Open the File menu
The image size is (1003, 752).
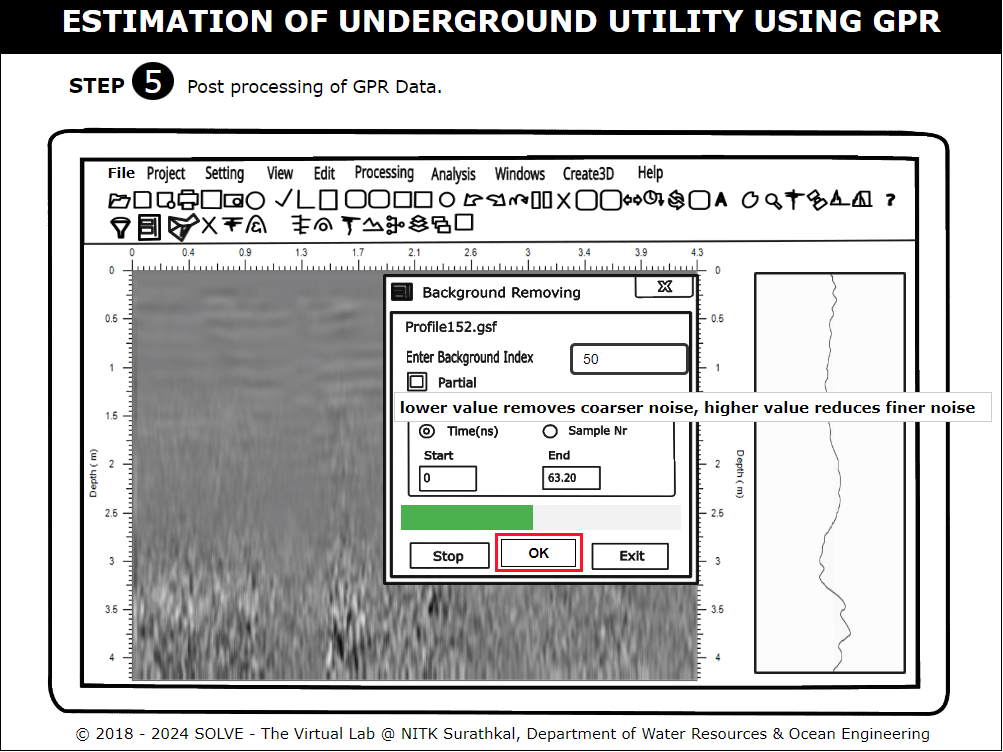point(121,173)
